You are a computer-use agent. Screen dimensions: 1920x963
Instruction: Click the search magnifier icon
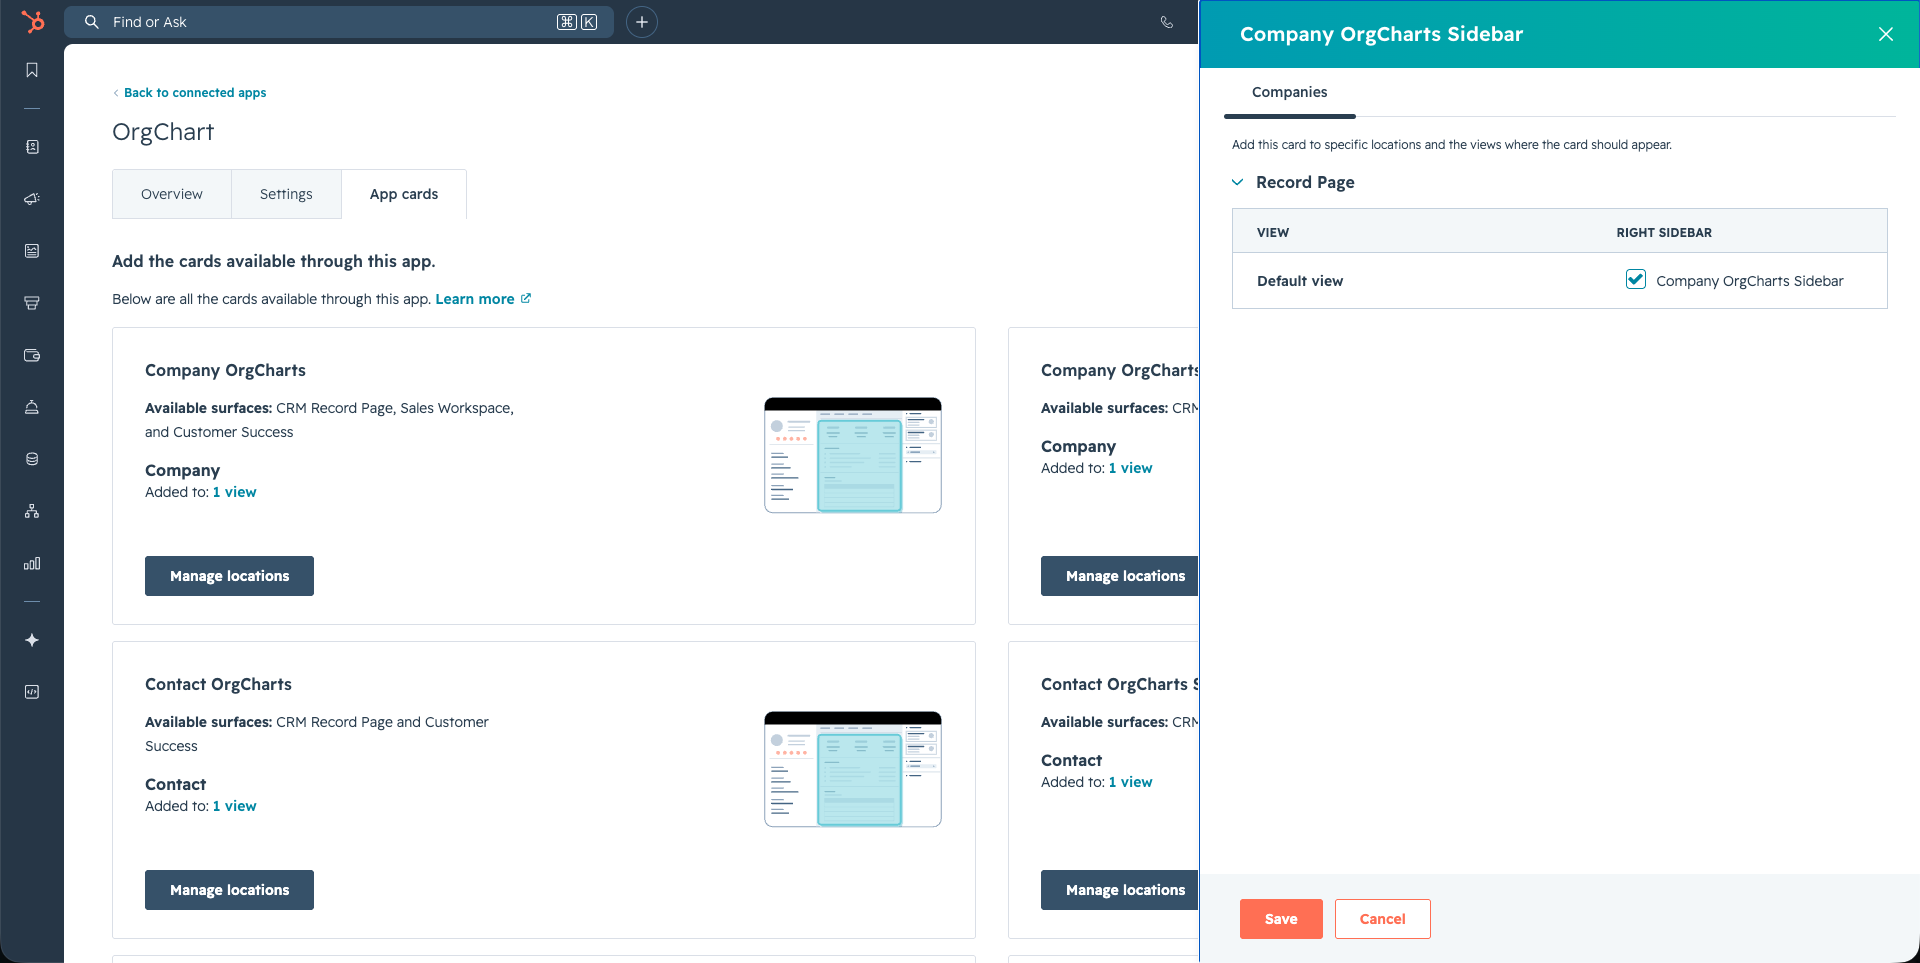point(92,22)
